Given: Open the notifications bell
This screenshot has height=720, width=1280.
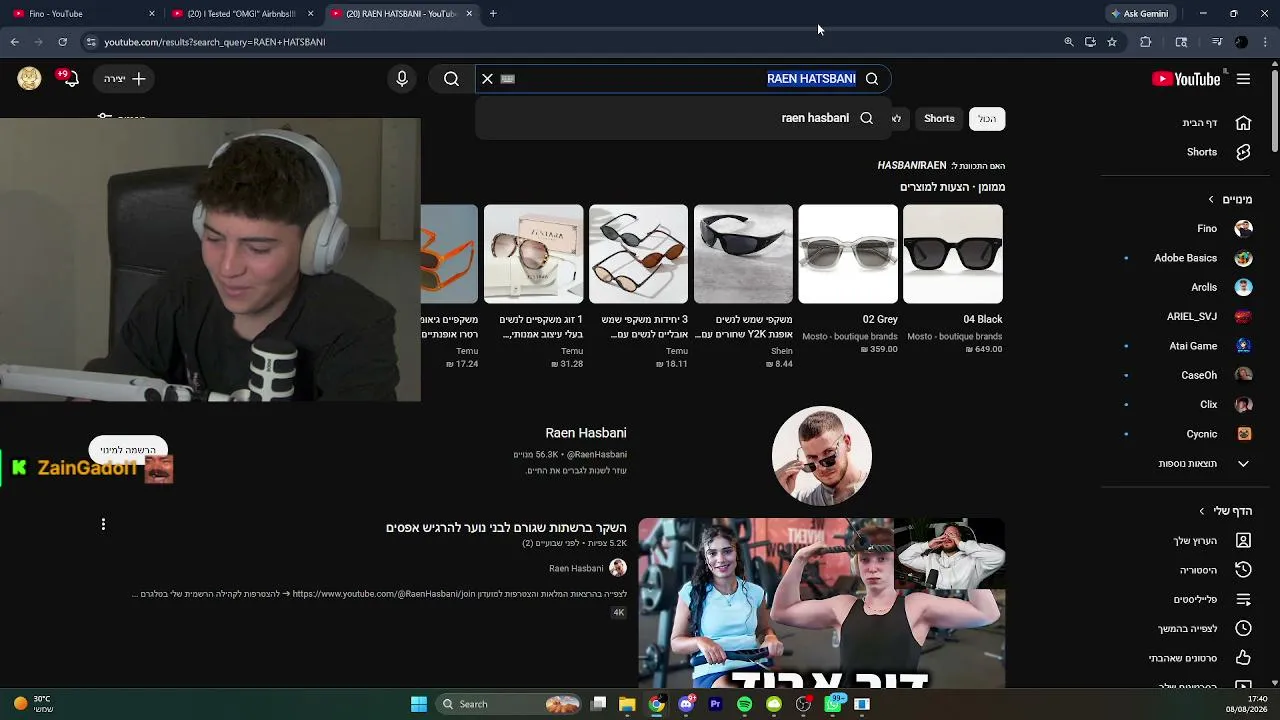Looking at the screenshot, I should click(69, 79).
